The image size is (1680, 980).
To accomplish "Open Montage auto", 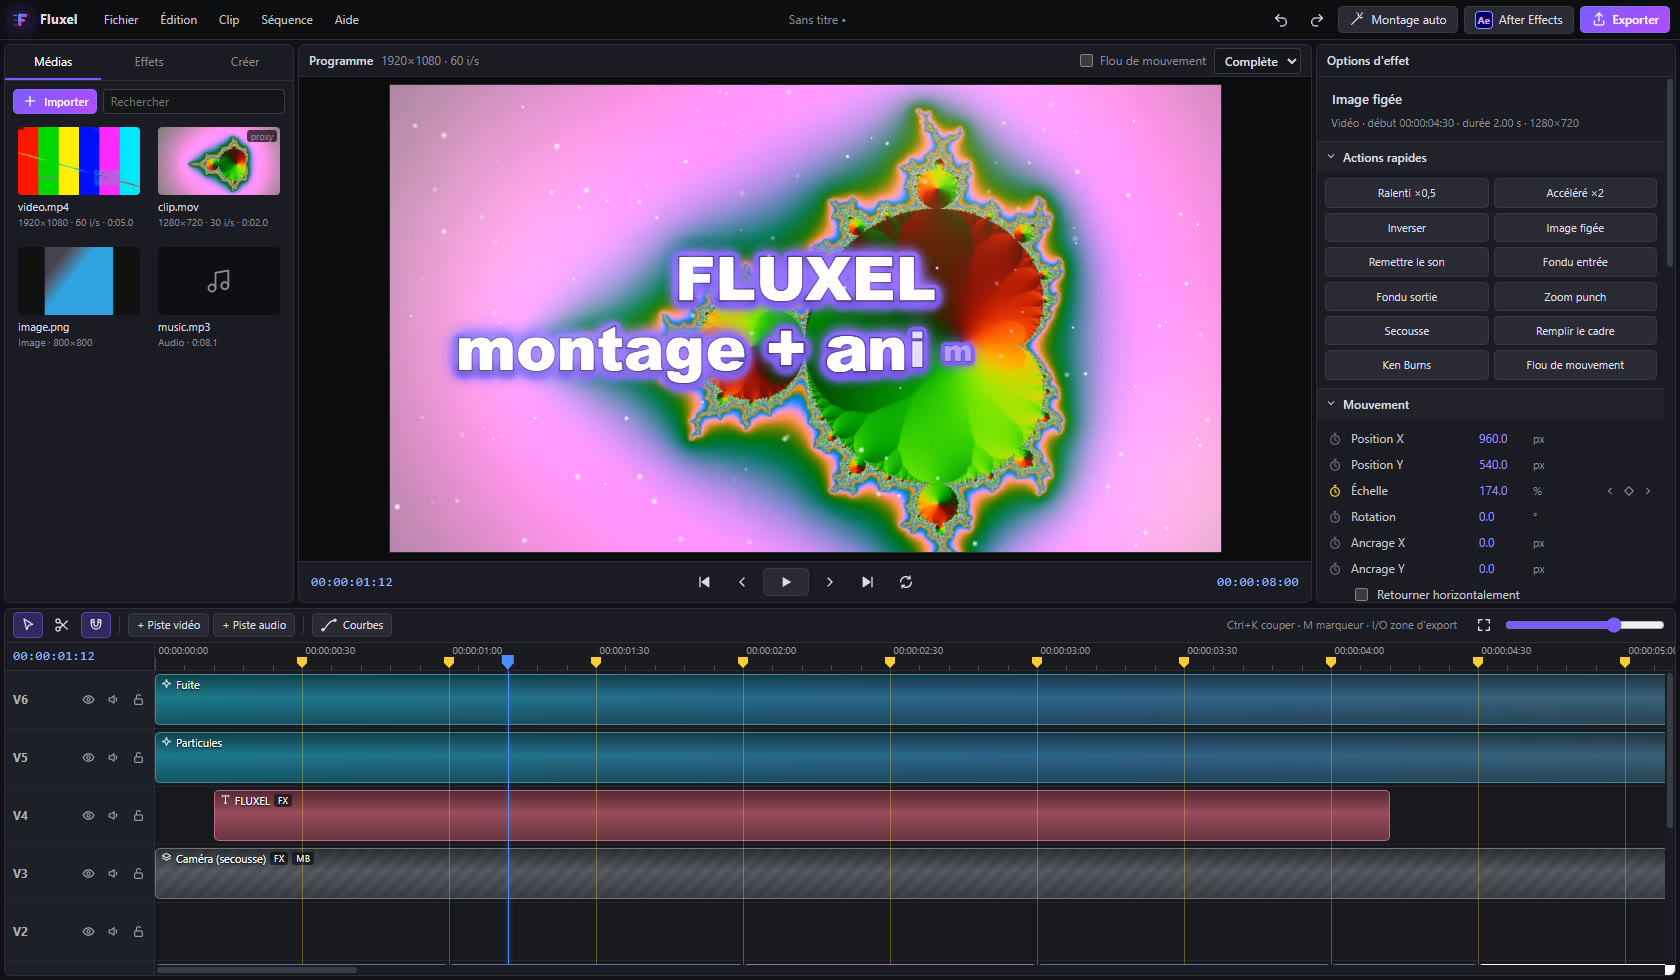I will (x=1398, y=20).
